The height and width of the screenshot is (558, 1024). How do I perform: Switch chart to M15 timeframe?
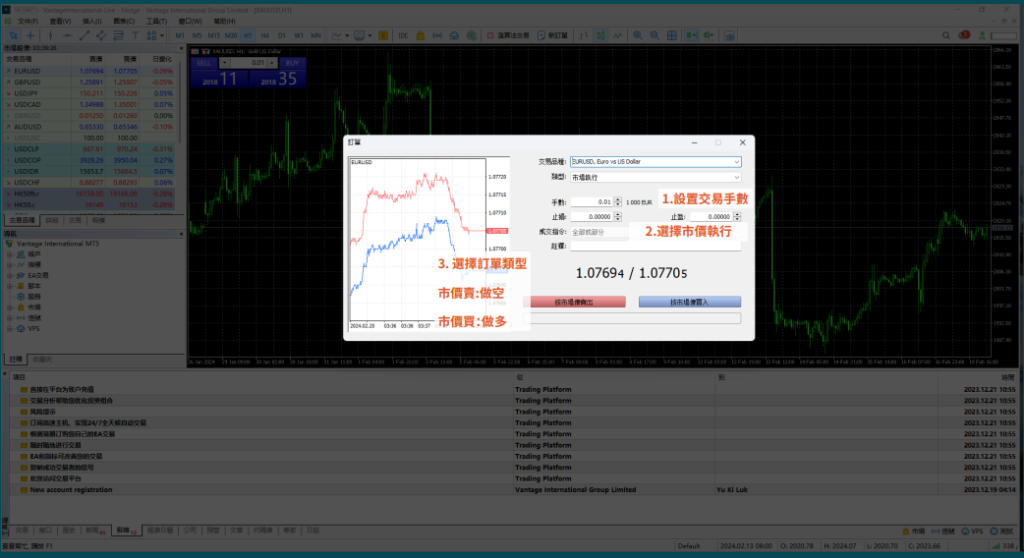coord(215,36)
